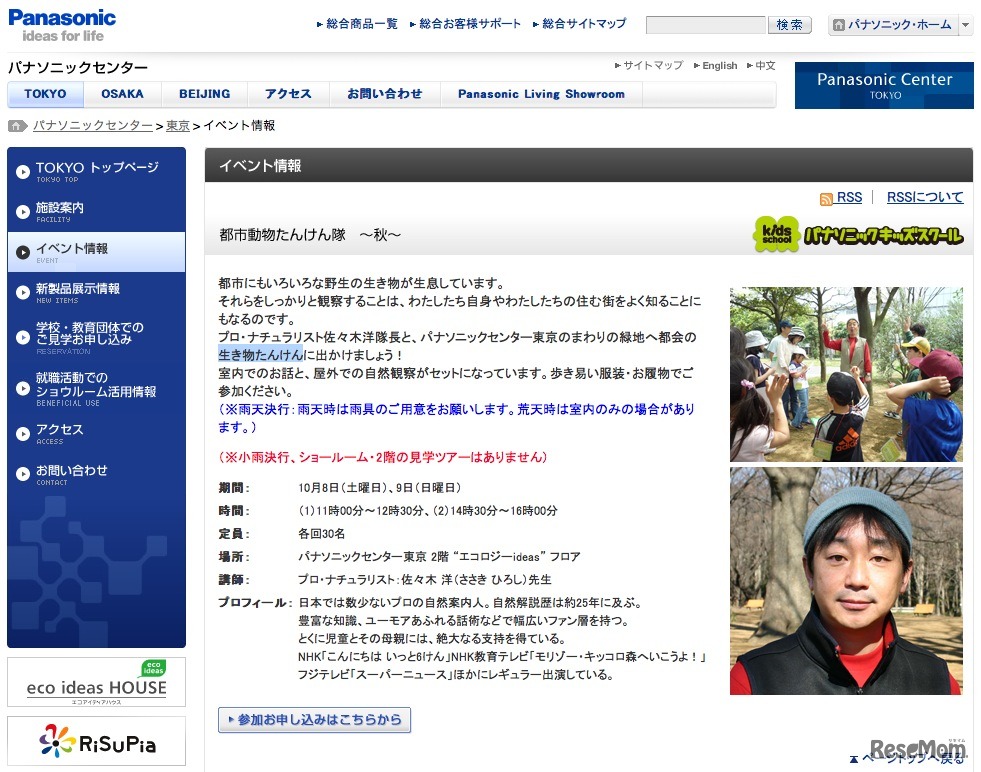Focus the search text field
981x772 pixels.
click(705, 25)
